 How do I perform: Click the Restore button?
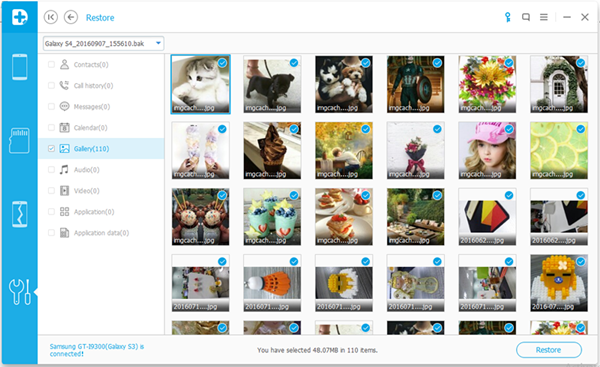click(549, 350)
